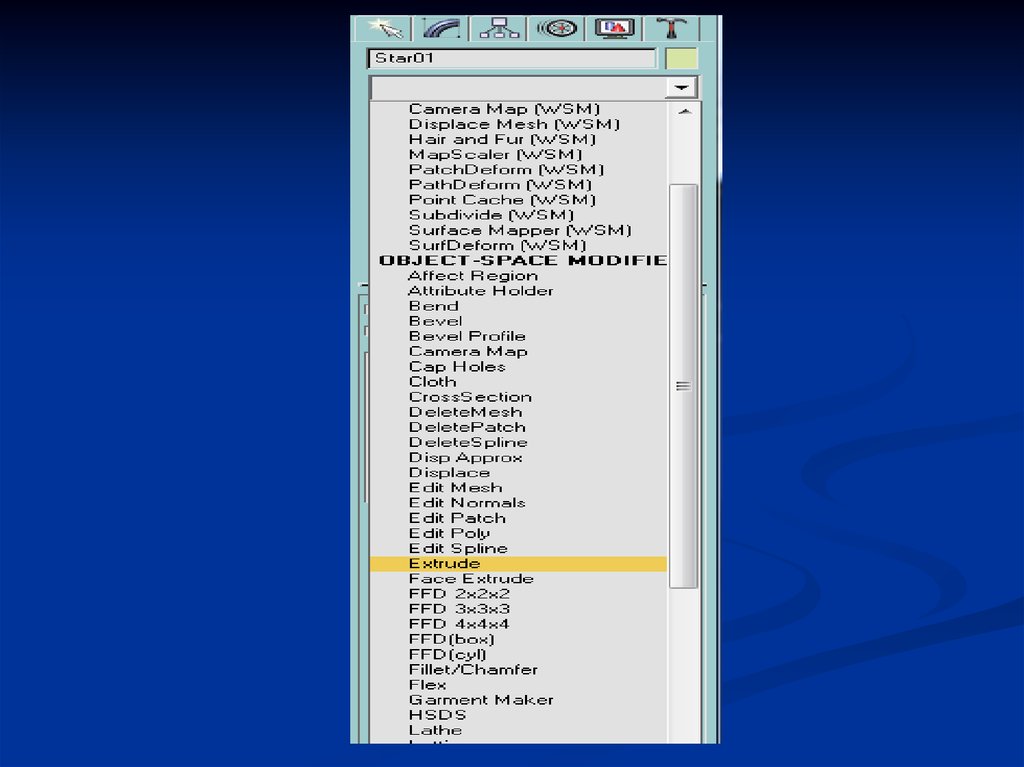Open the Hierarchy panel icon
This screenshot has width=1024, height=767.
[499, 28]
